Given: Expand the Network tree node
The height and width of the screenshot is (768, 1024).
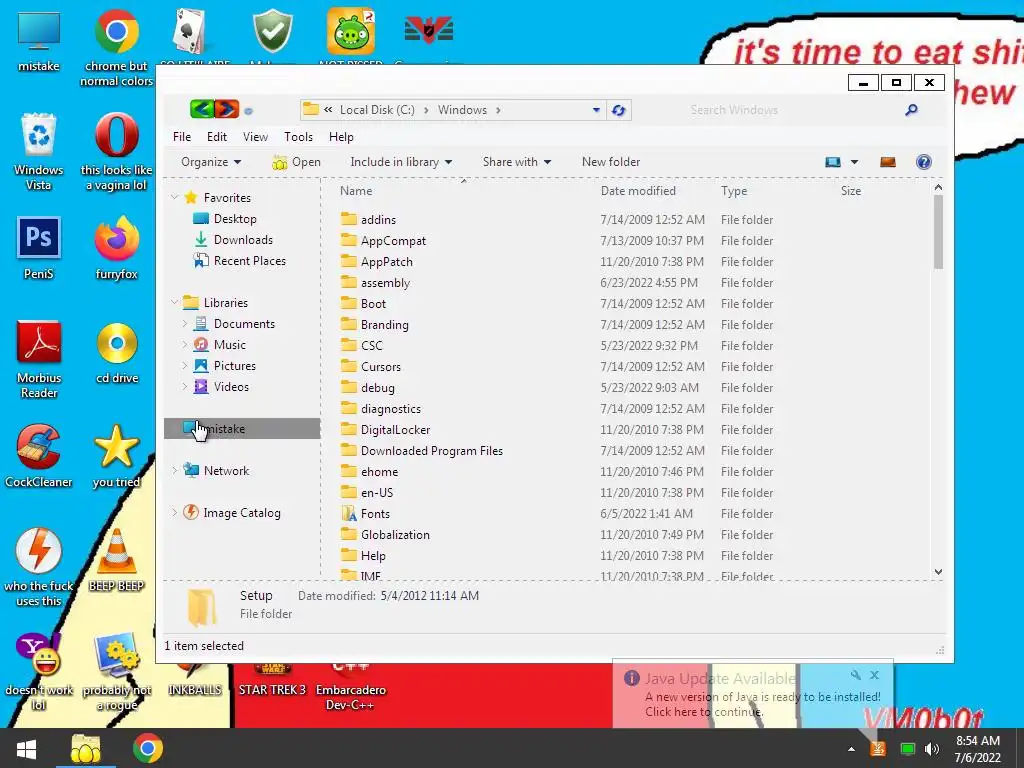Looking at the screenshot, I should [x=174, y=470].
